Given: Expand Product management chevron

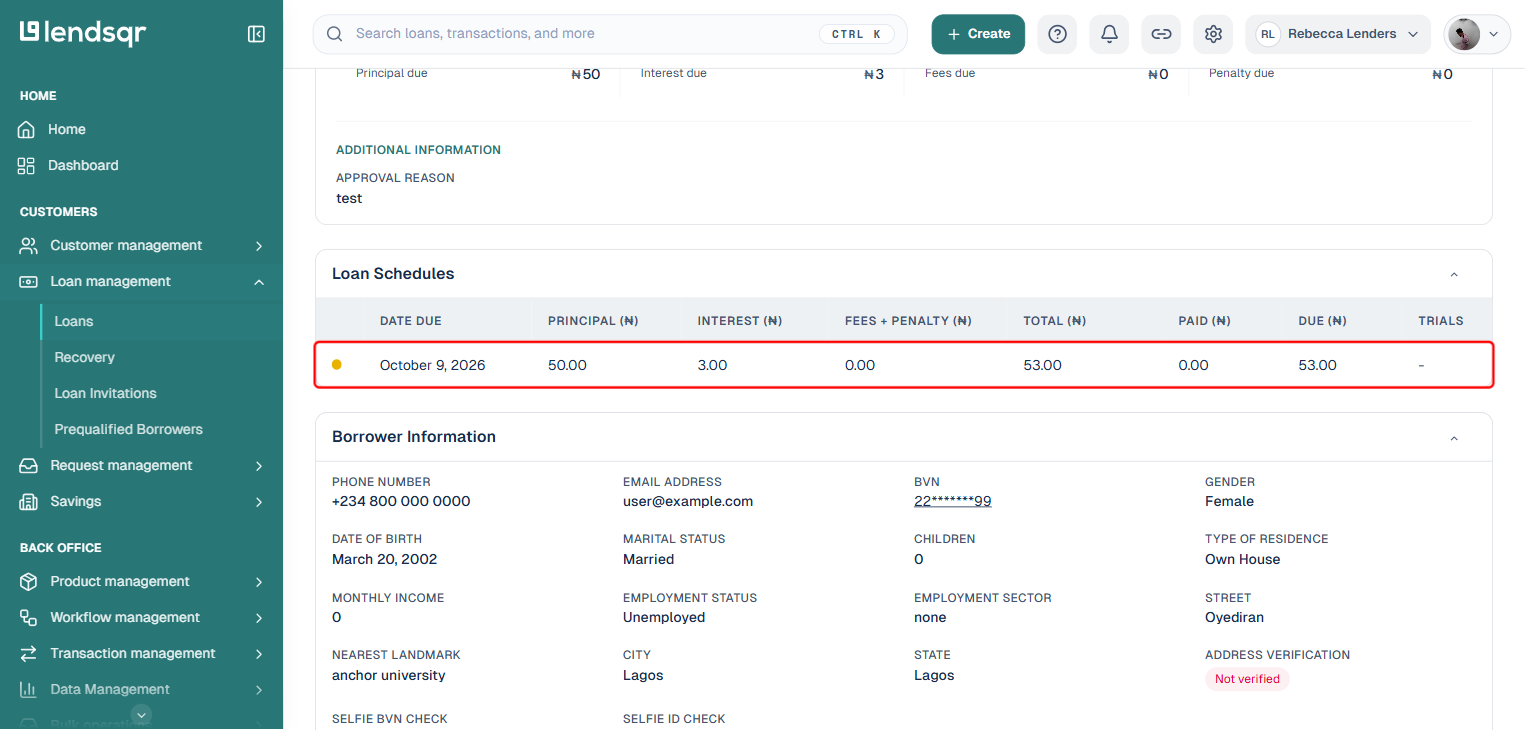Looking at the screenshot, I should pos(259,582).
